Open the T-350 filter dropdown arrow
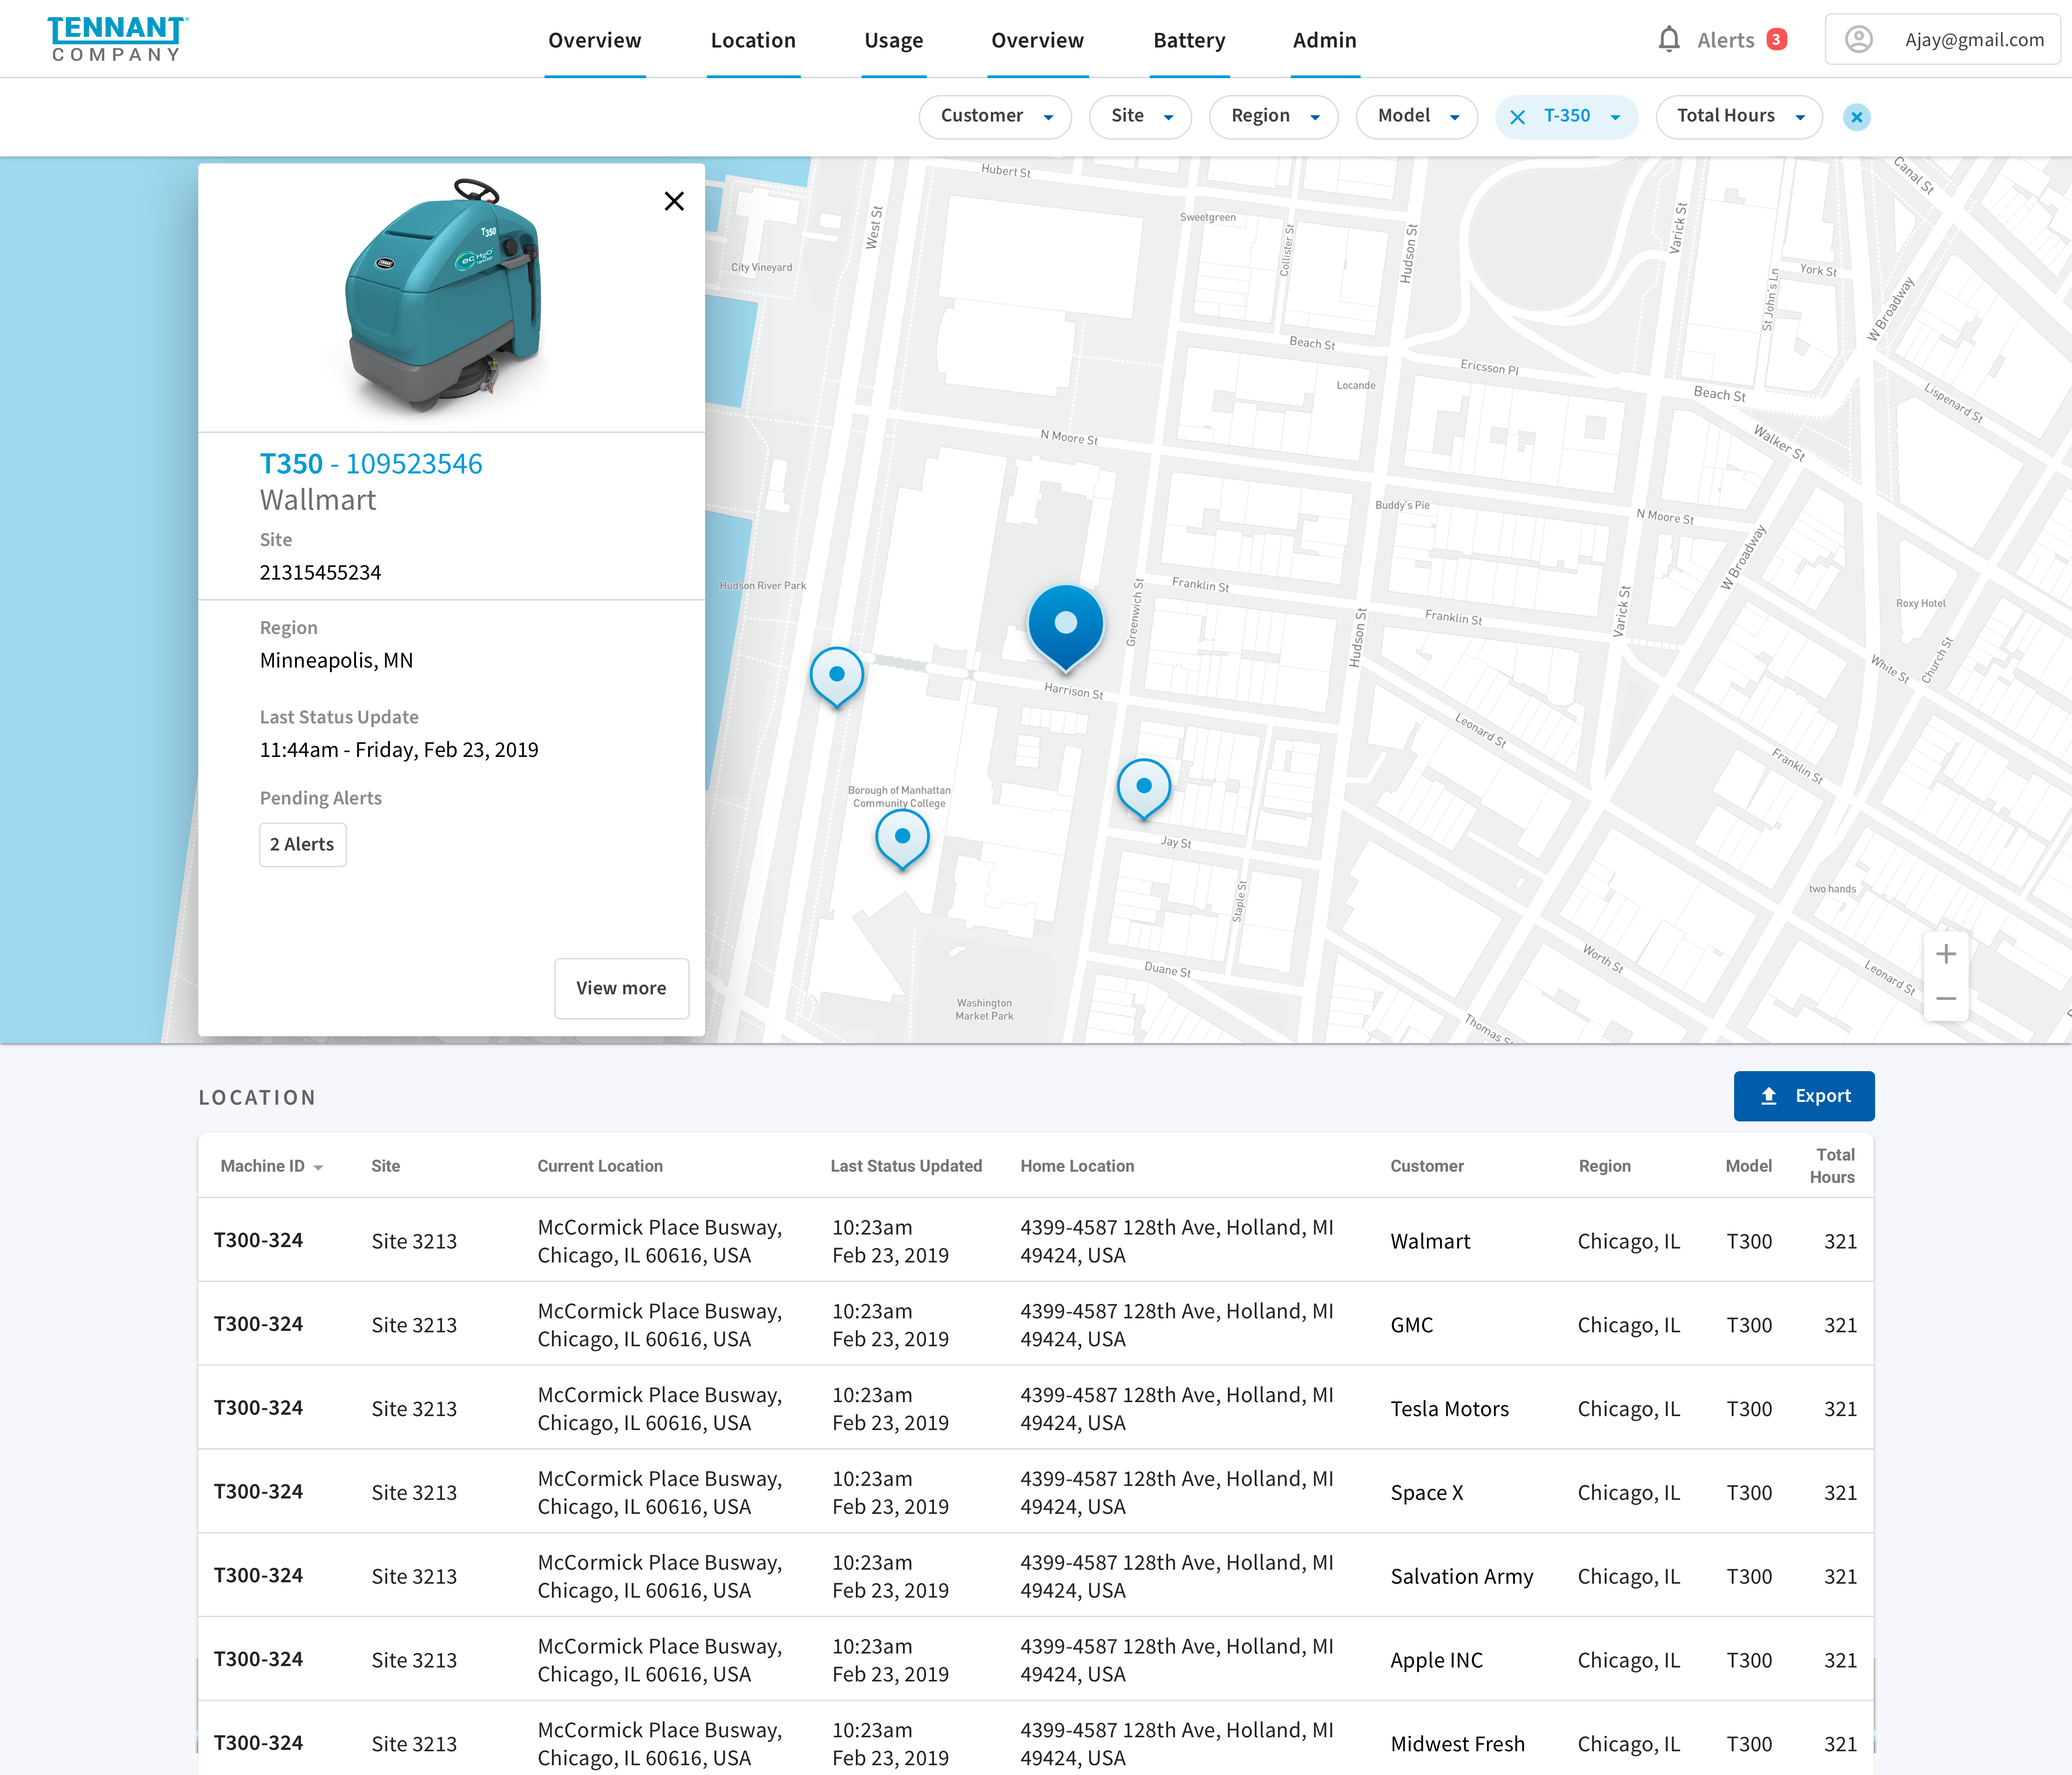 pos(1615,118)
